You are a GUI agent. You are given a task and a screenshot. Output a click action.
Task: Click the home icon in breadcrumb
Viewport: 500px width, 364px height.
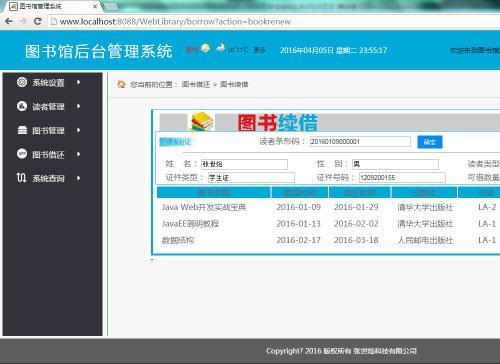[x=122, y=84]
